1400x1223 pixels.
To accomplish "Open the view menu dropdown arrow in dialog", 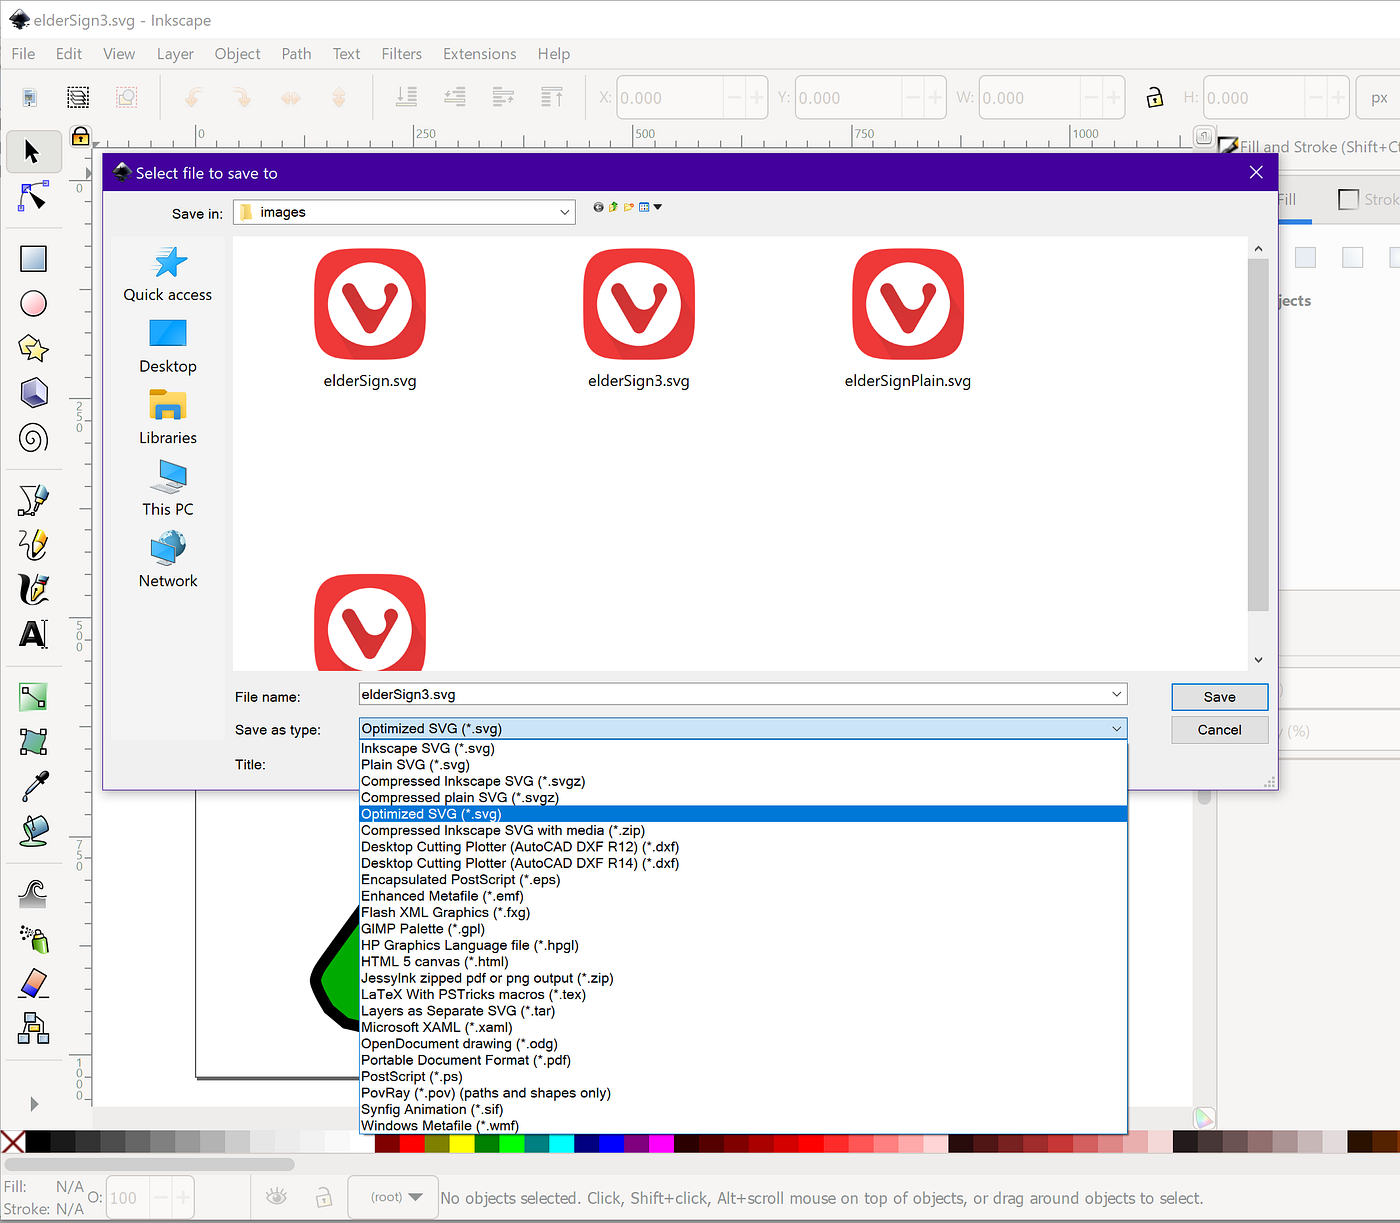I will point(658,207).
